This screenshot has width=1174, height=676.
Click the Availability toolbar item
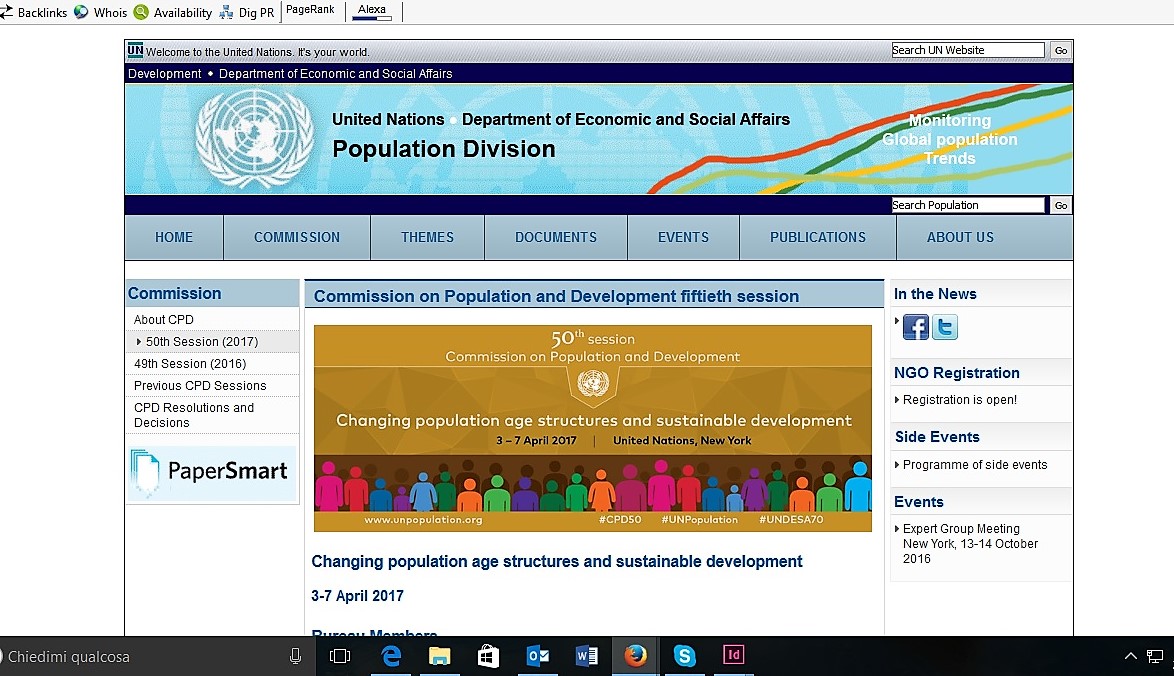click(173, 13)
